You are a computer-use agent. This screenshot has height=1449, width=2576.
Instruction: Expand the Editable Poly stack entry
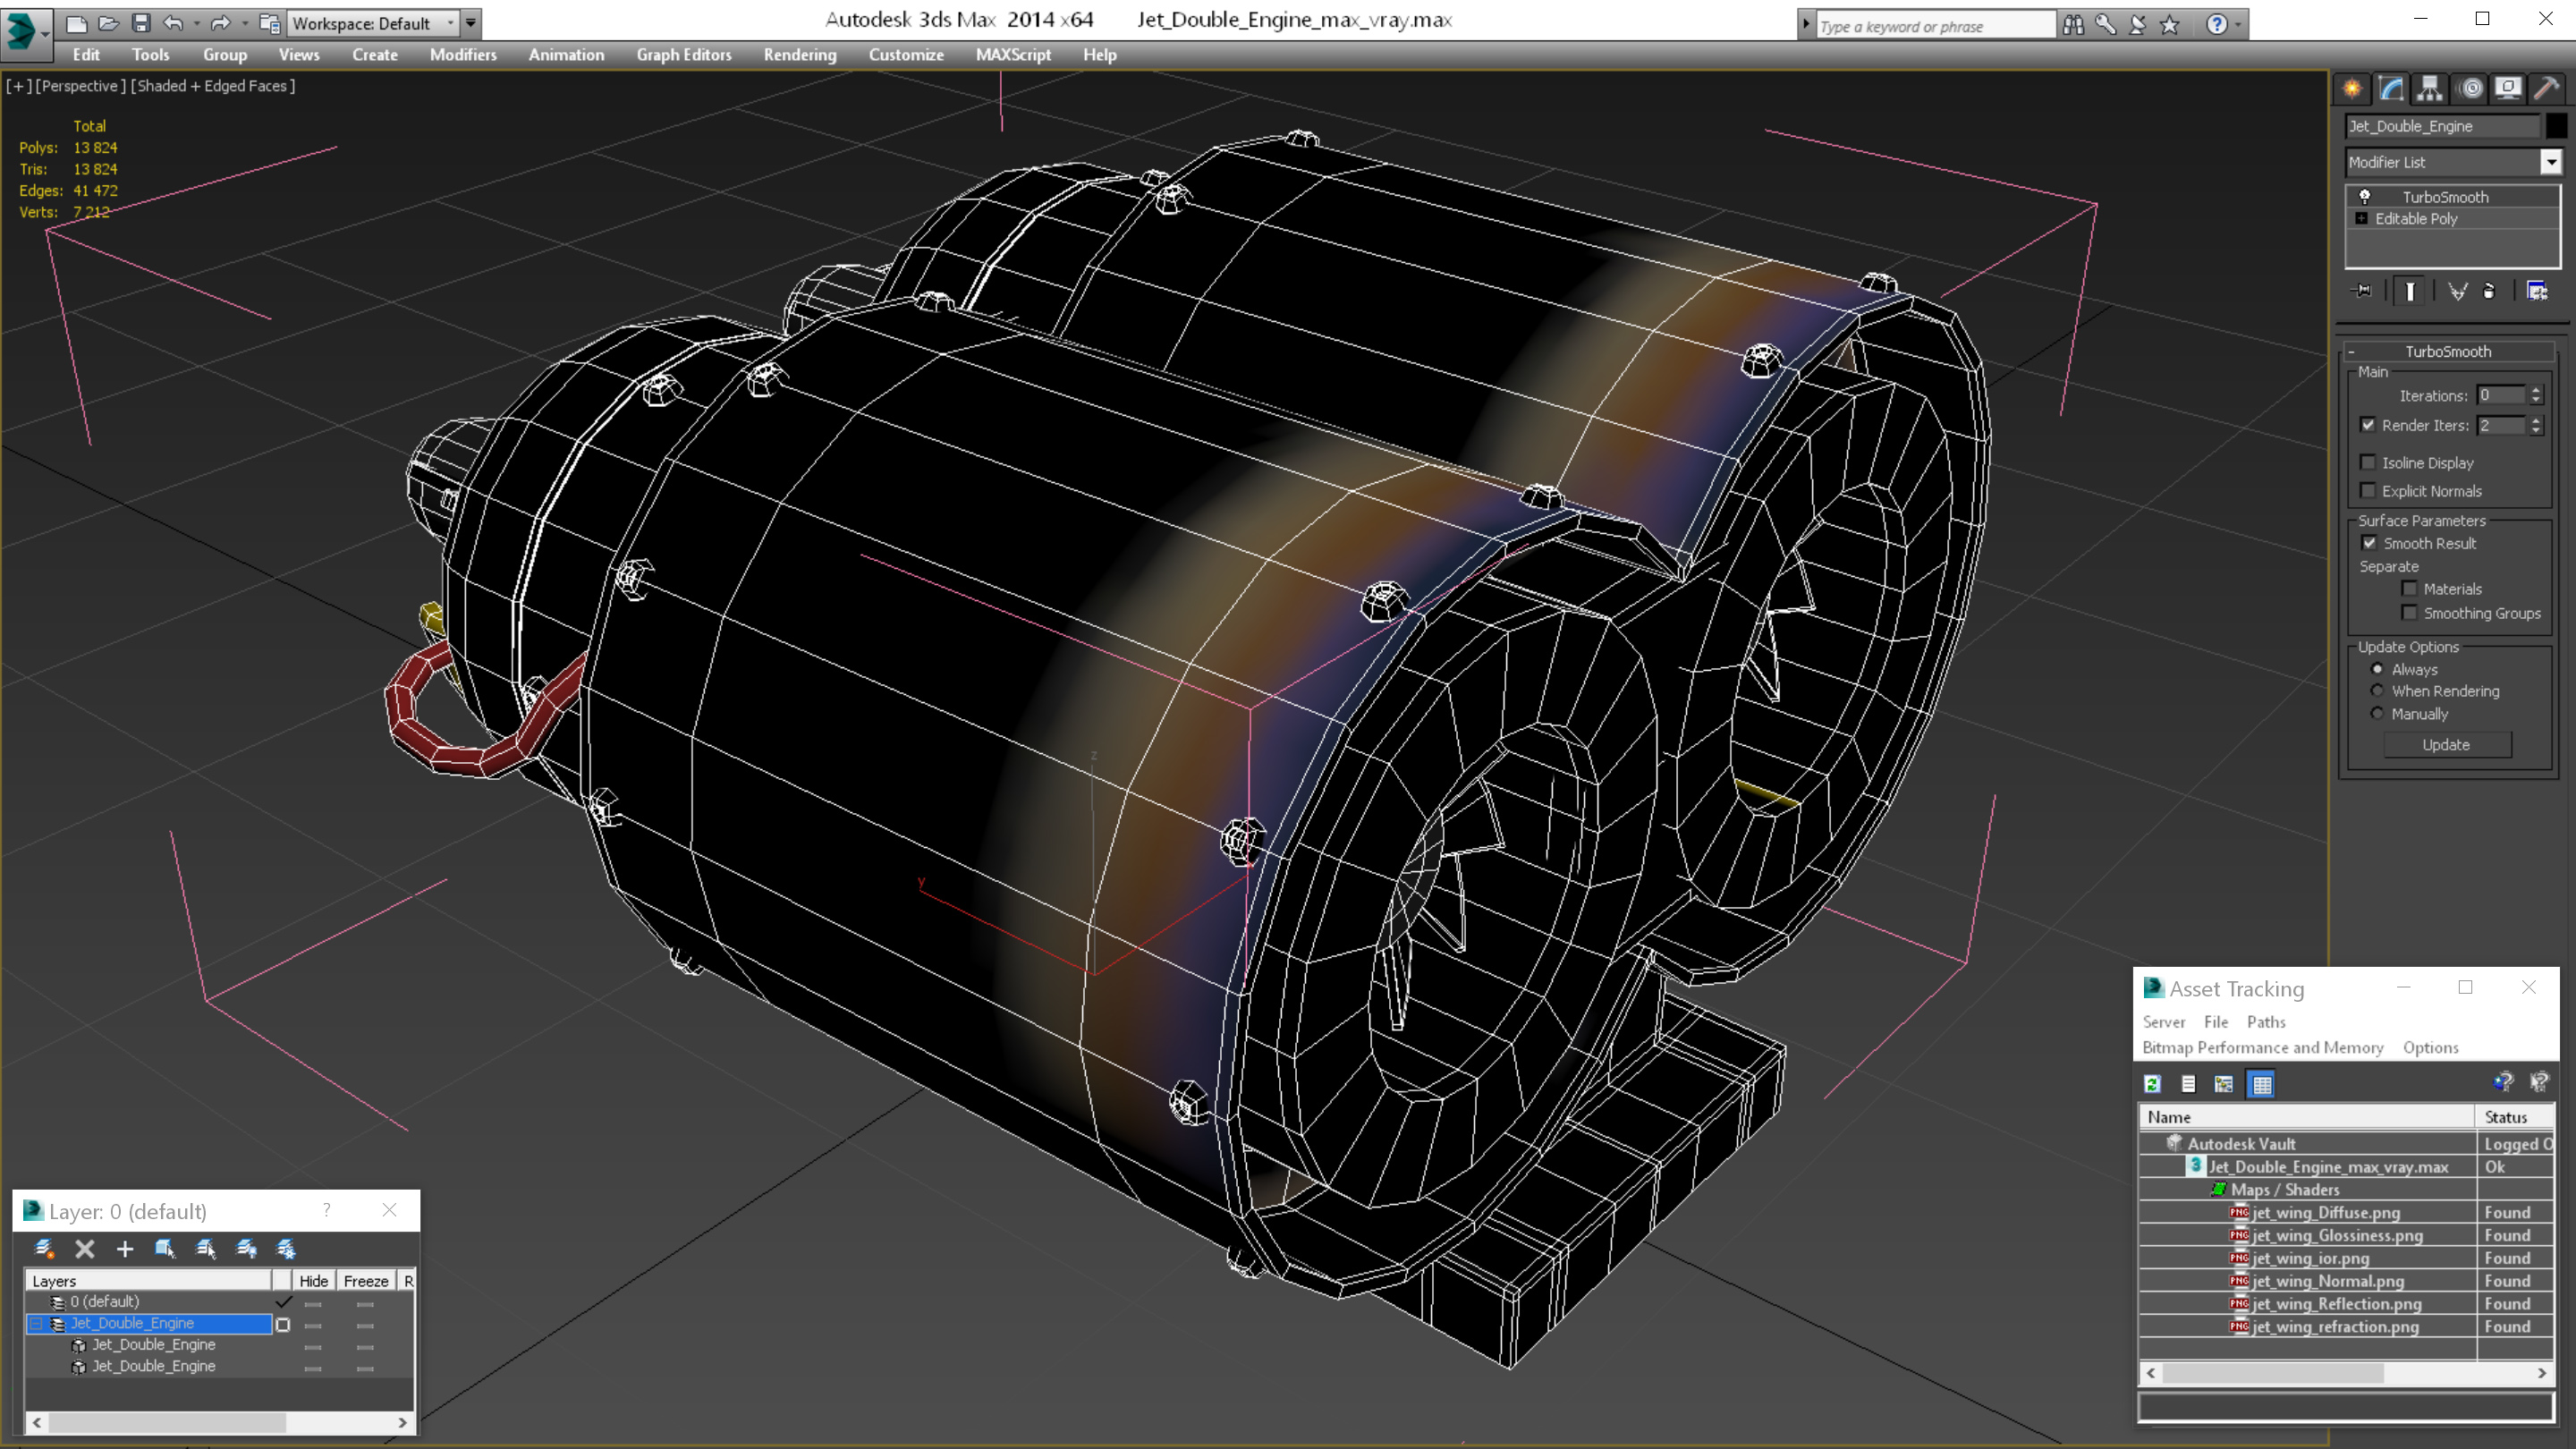2362,219
